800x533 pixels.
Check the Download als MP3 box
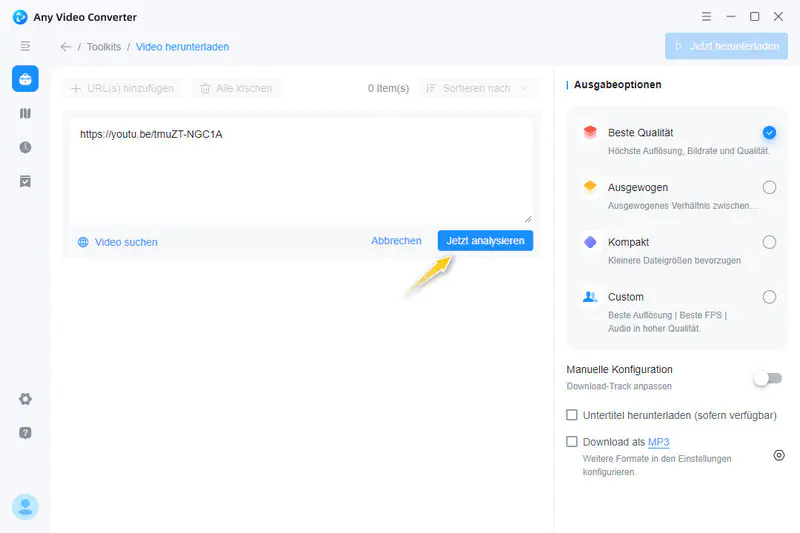[572, 442]
